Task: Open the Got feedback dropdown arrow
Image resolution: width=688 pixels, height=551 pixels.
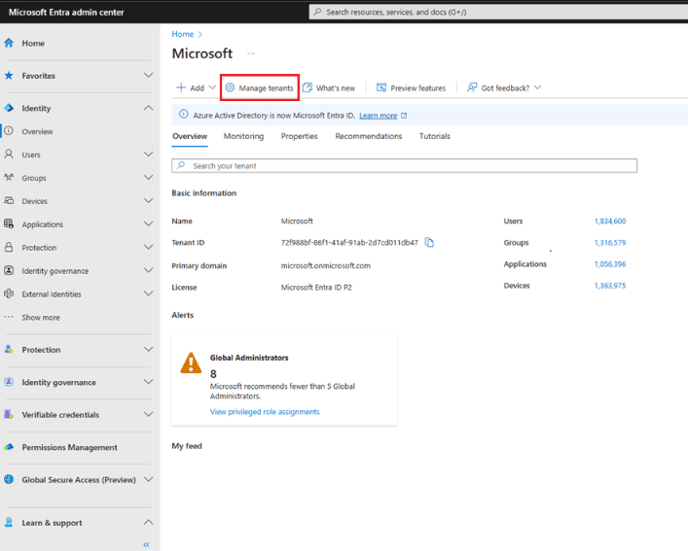Action: [x=538, y=88]
